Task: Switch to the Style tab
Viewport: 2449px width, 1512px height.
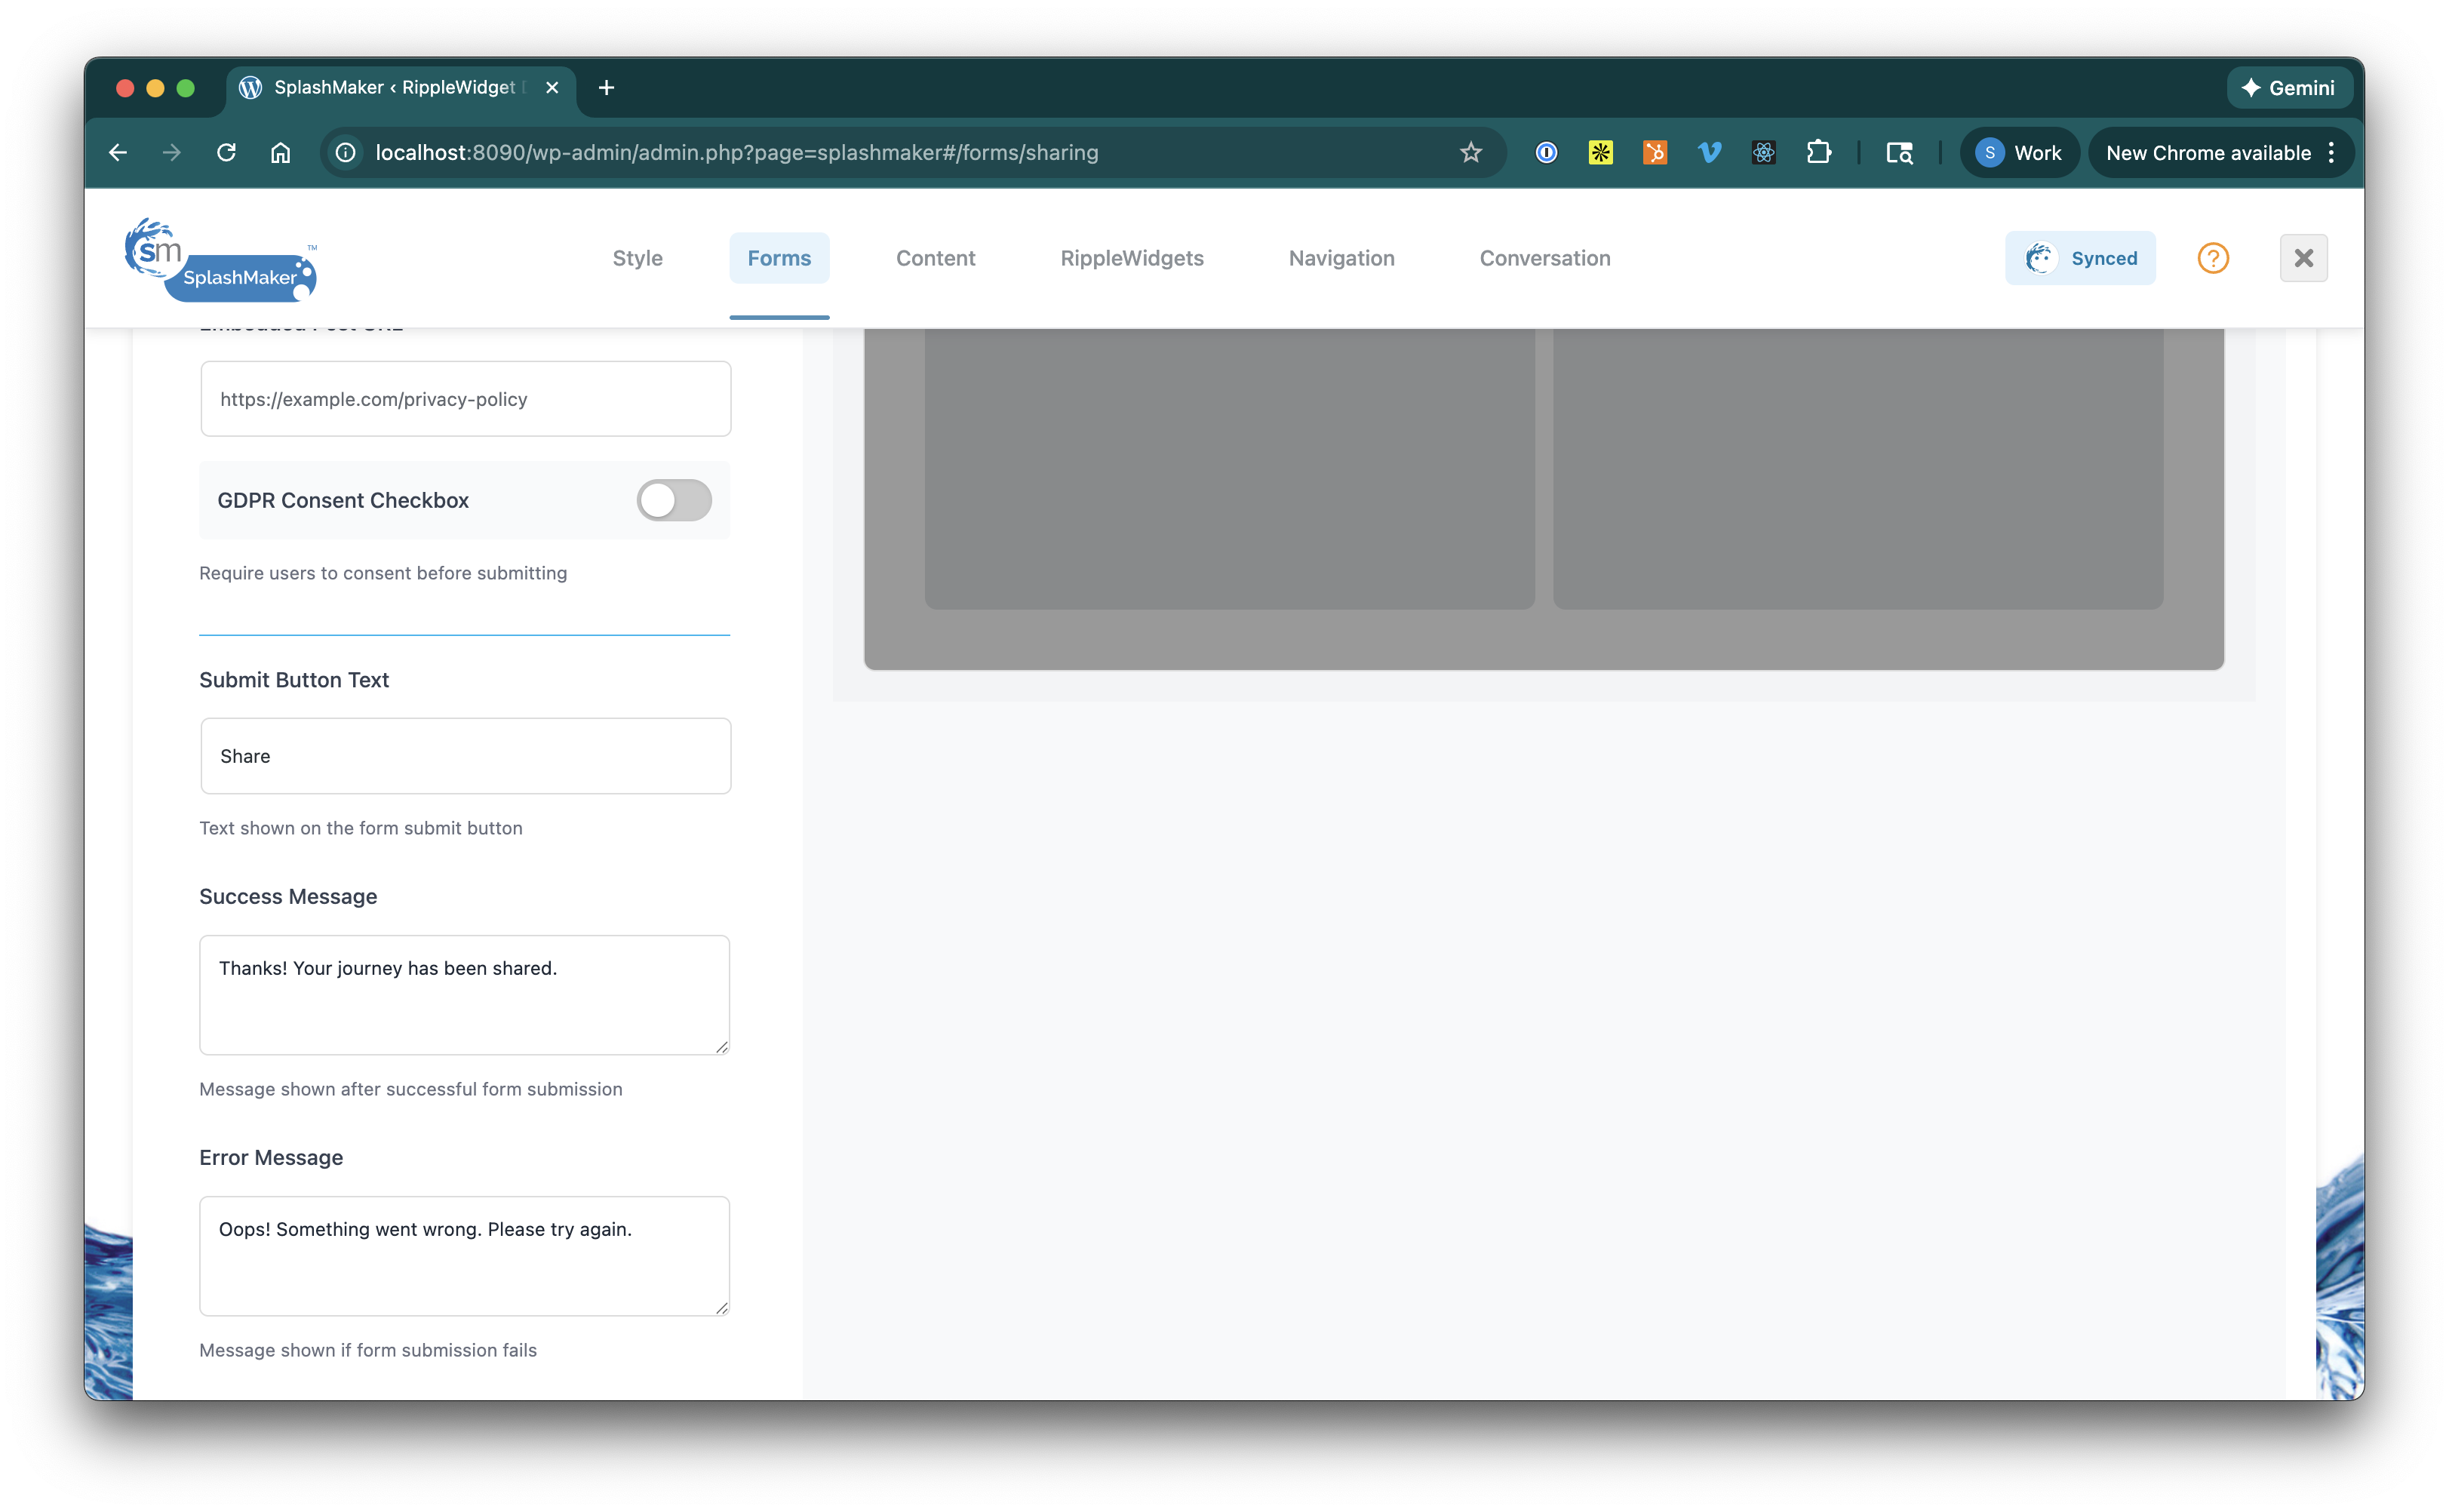Action: tap(637, 258)
